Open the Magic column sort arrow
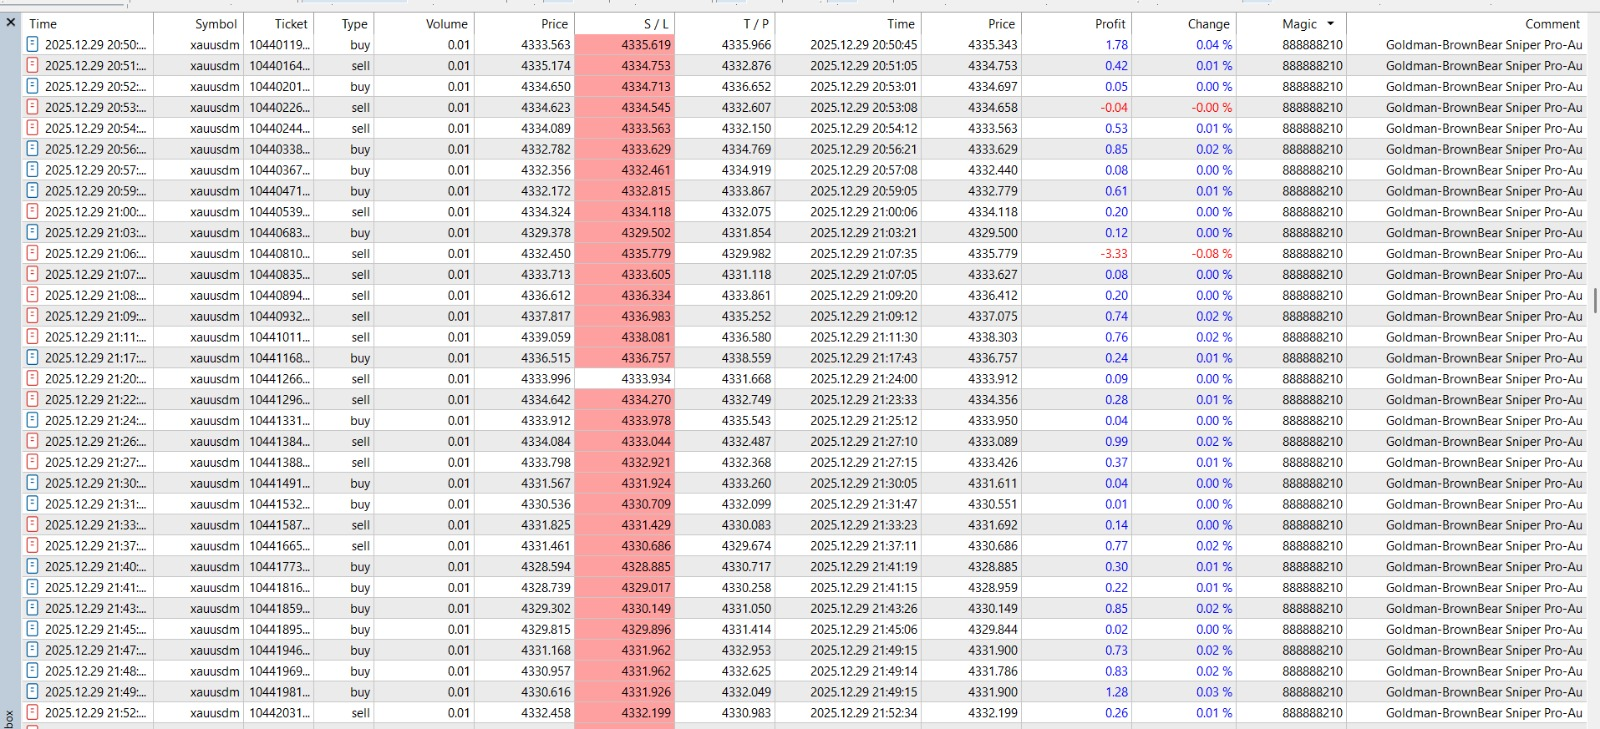This screenshot has width=1600, height=729. 1330,23
